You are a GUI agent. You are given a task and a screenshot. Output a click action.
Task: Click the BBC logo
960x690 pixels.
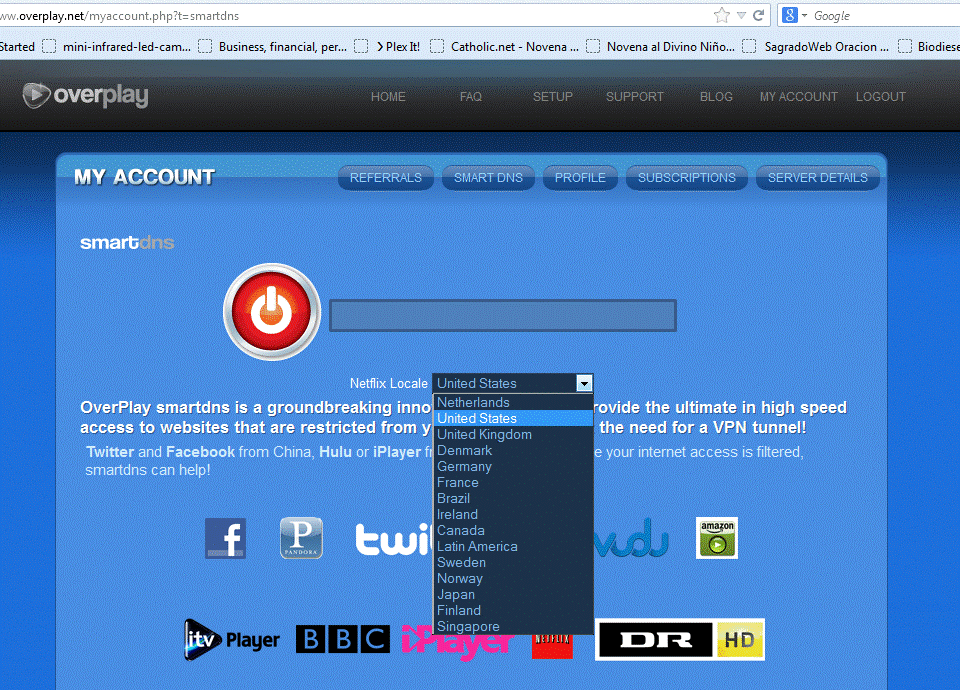(x=343, y=640)
